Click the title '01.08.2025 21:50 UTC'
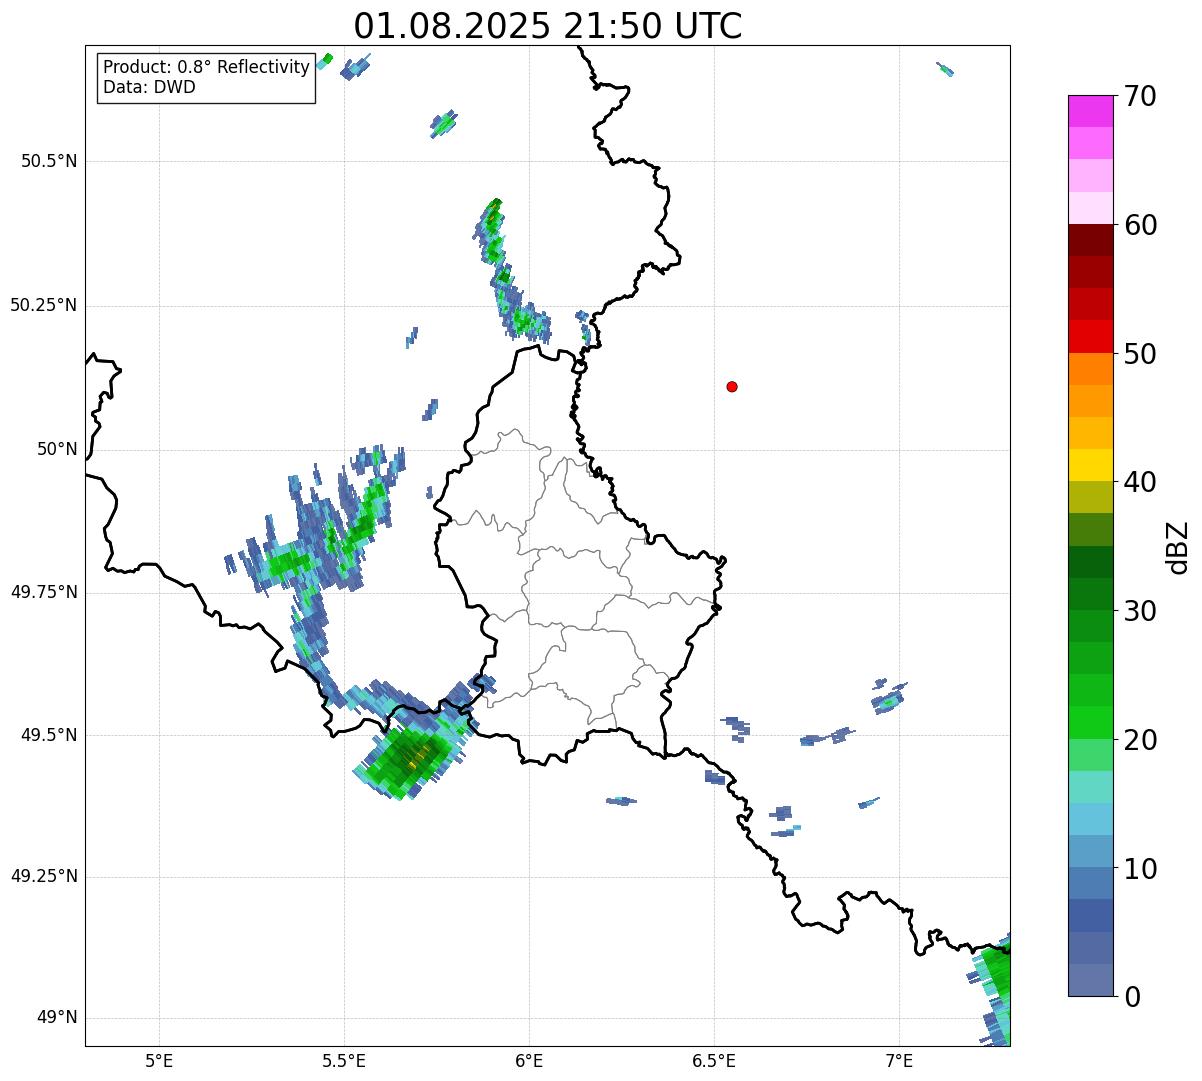 [548, 25]
